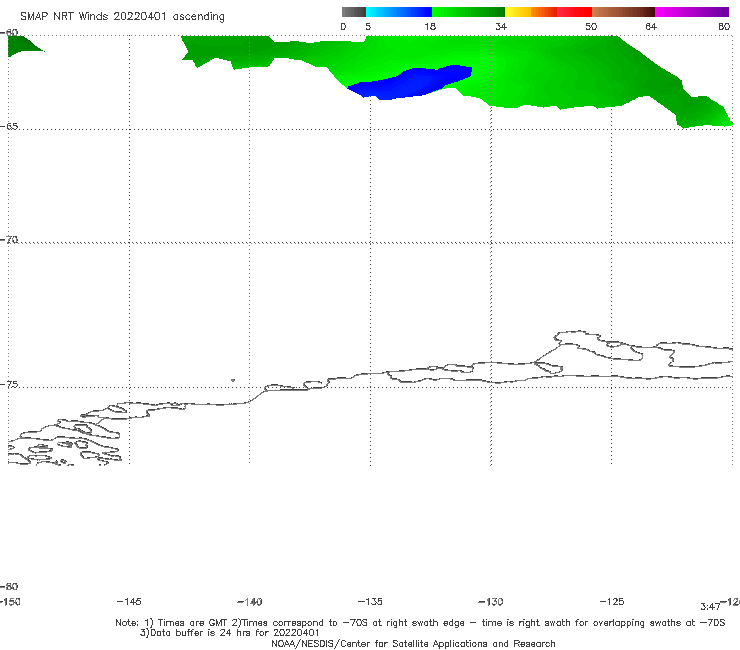Viewport: 740px width, 650px height.
Task: Click the 'NOAA/NESDIS/Center for Satellite Applications' credit
Action: (x=413, y=644)
